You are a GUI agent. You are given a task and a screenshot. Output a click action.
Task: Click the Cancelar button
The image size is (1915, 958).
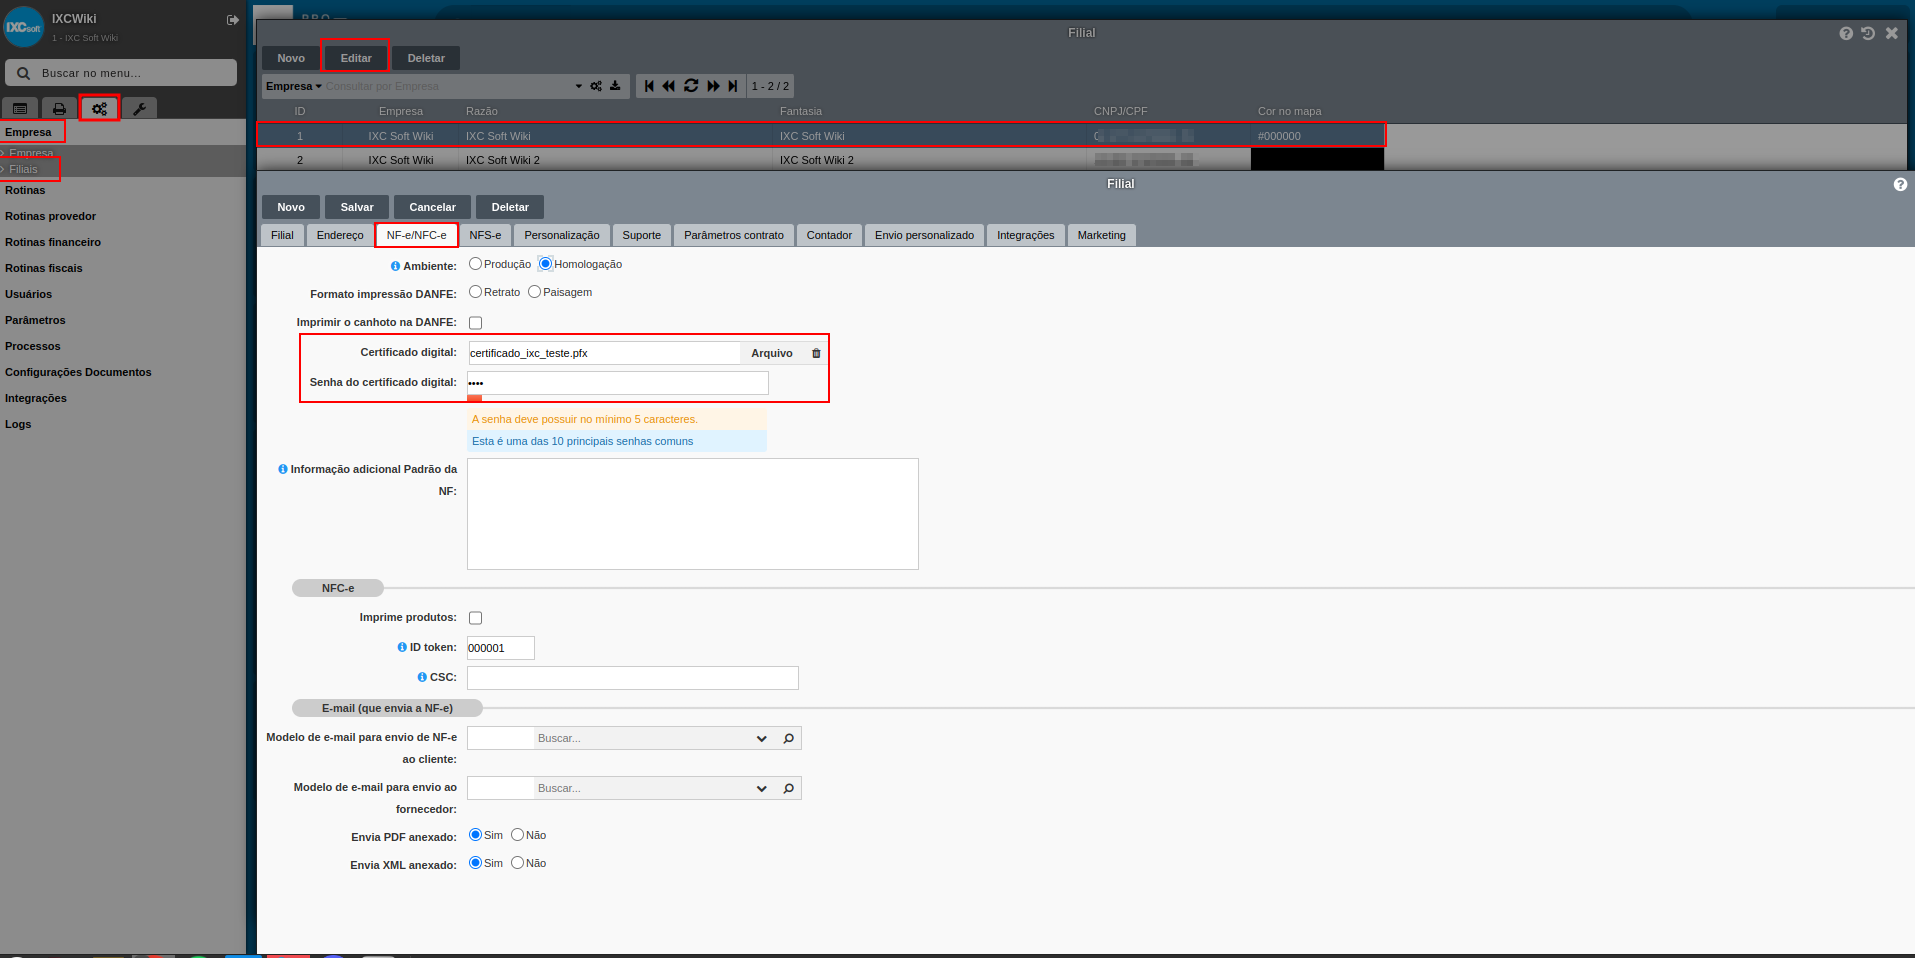tap(432, 207)
